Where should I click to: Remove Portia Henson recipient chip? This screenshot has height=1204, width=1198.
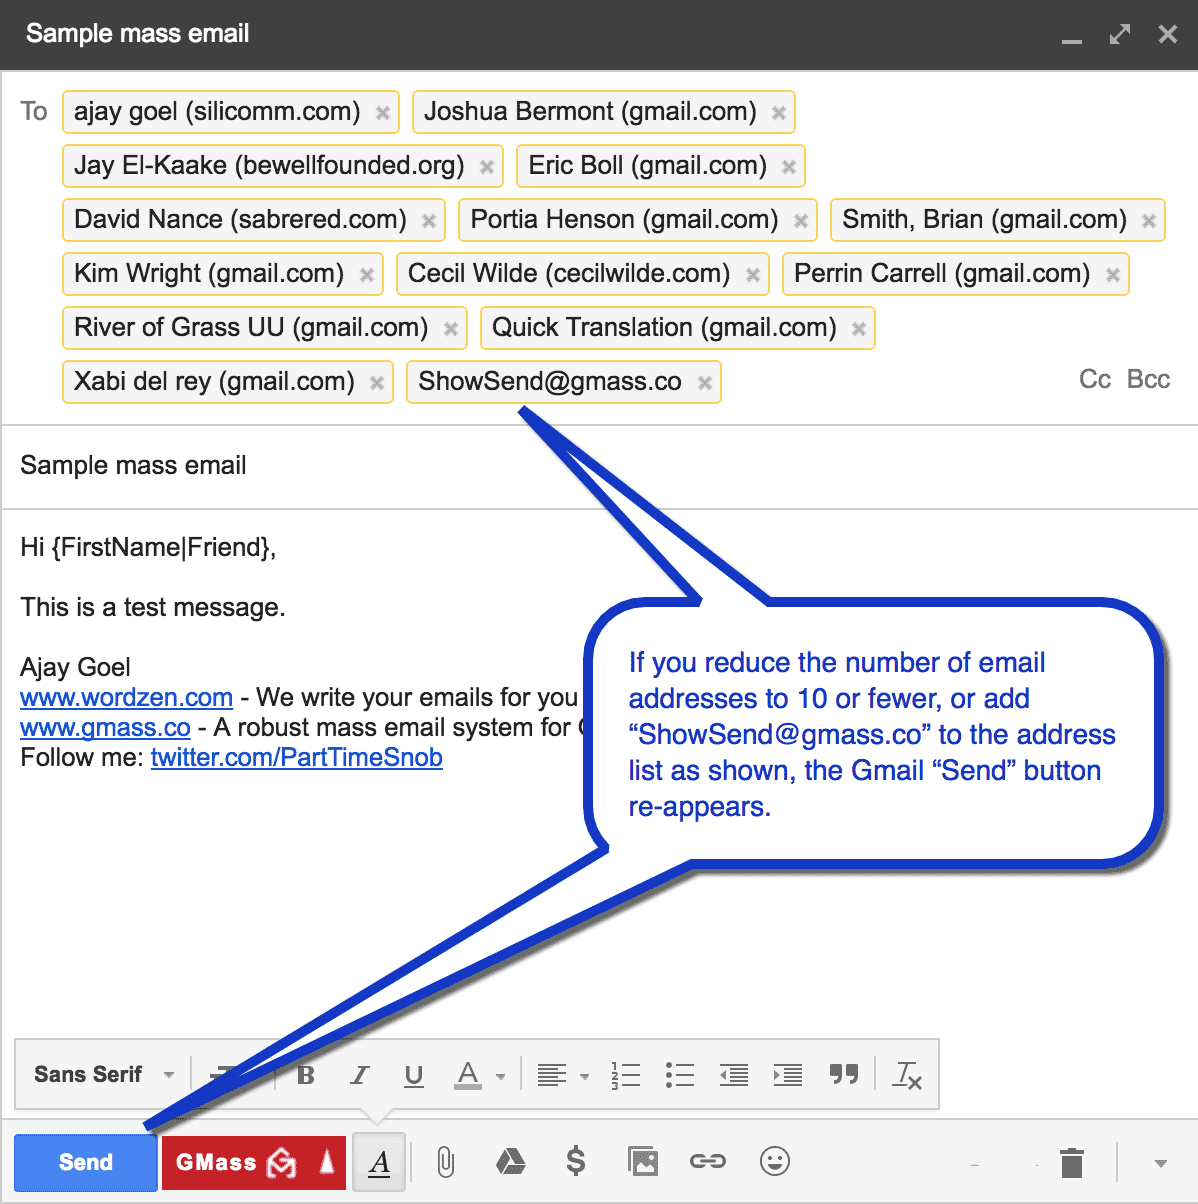click(800, 221)
